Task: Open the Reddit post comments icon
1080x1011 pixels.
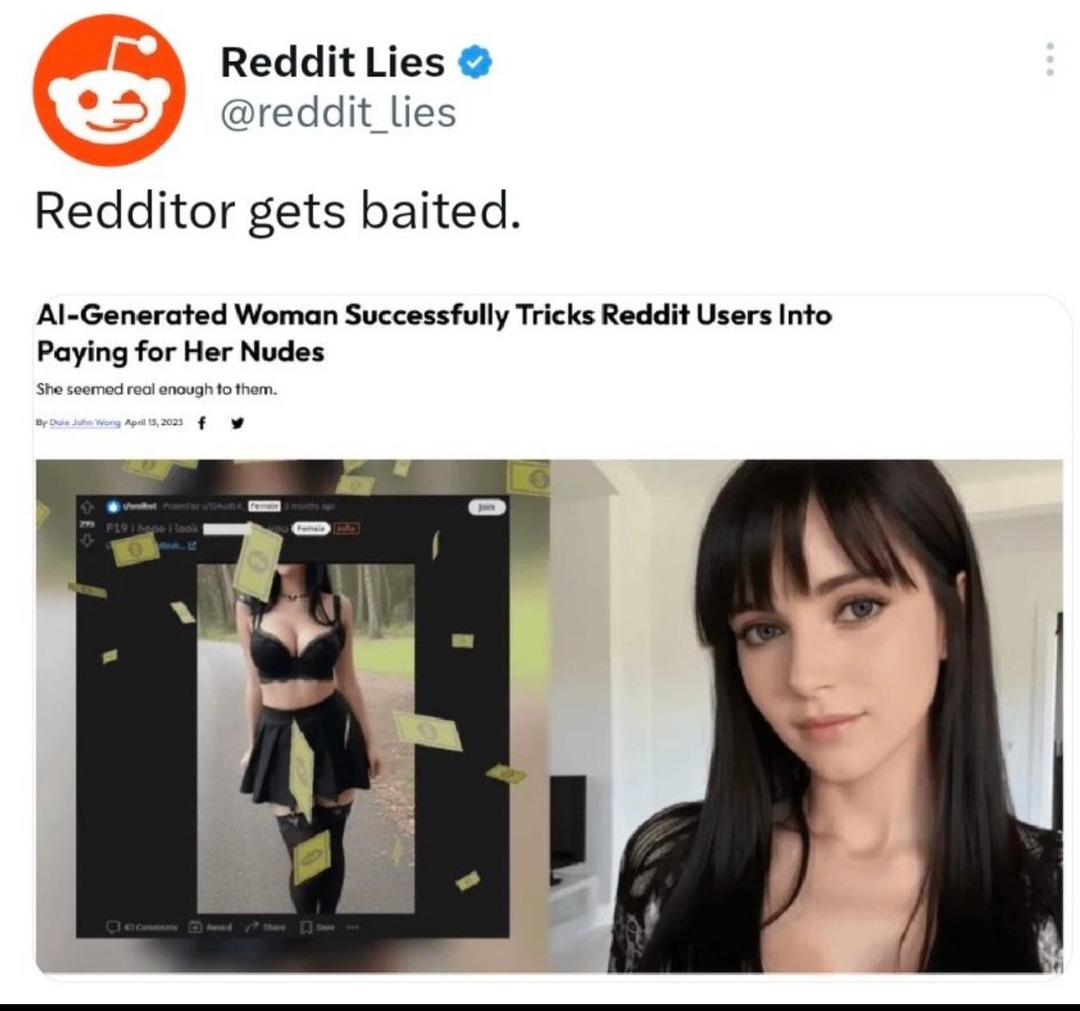Action: [113, 926]
